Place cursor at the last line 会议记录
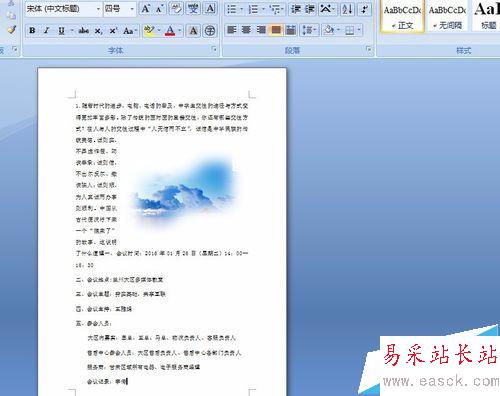Screen dimensions: 500x396 pyautogui.click(x=107, y=381)
